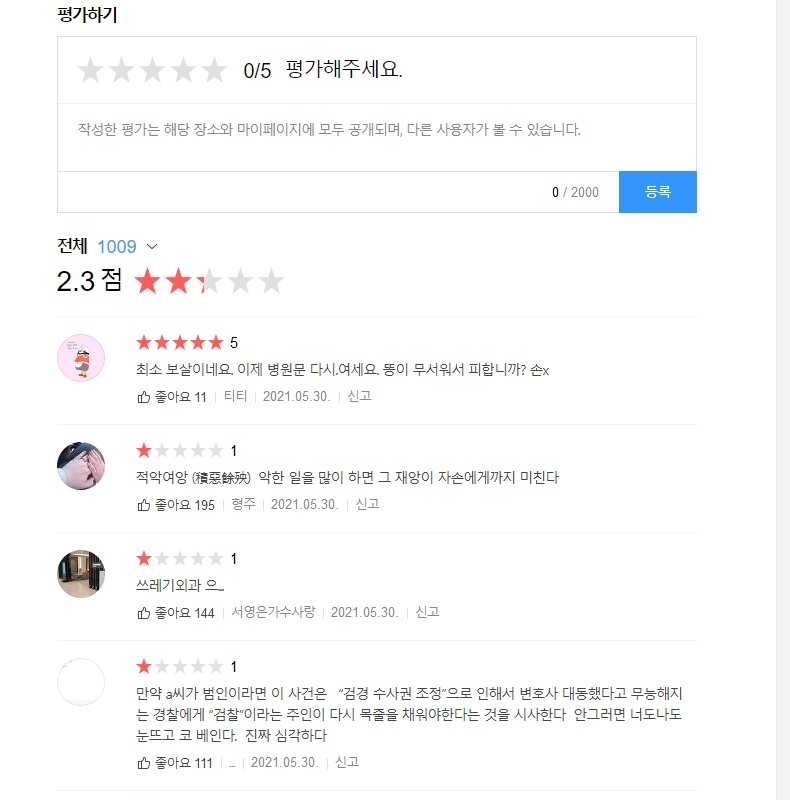Open the avatar of reviewer 형주
Image resolution: width=790 pixels, height=800 pixels.
(x=81, y=466)
